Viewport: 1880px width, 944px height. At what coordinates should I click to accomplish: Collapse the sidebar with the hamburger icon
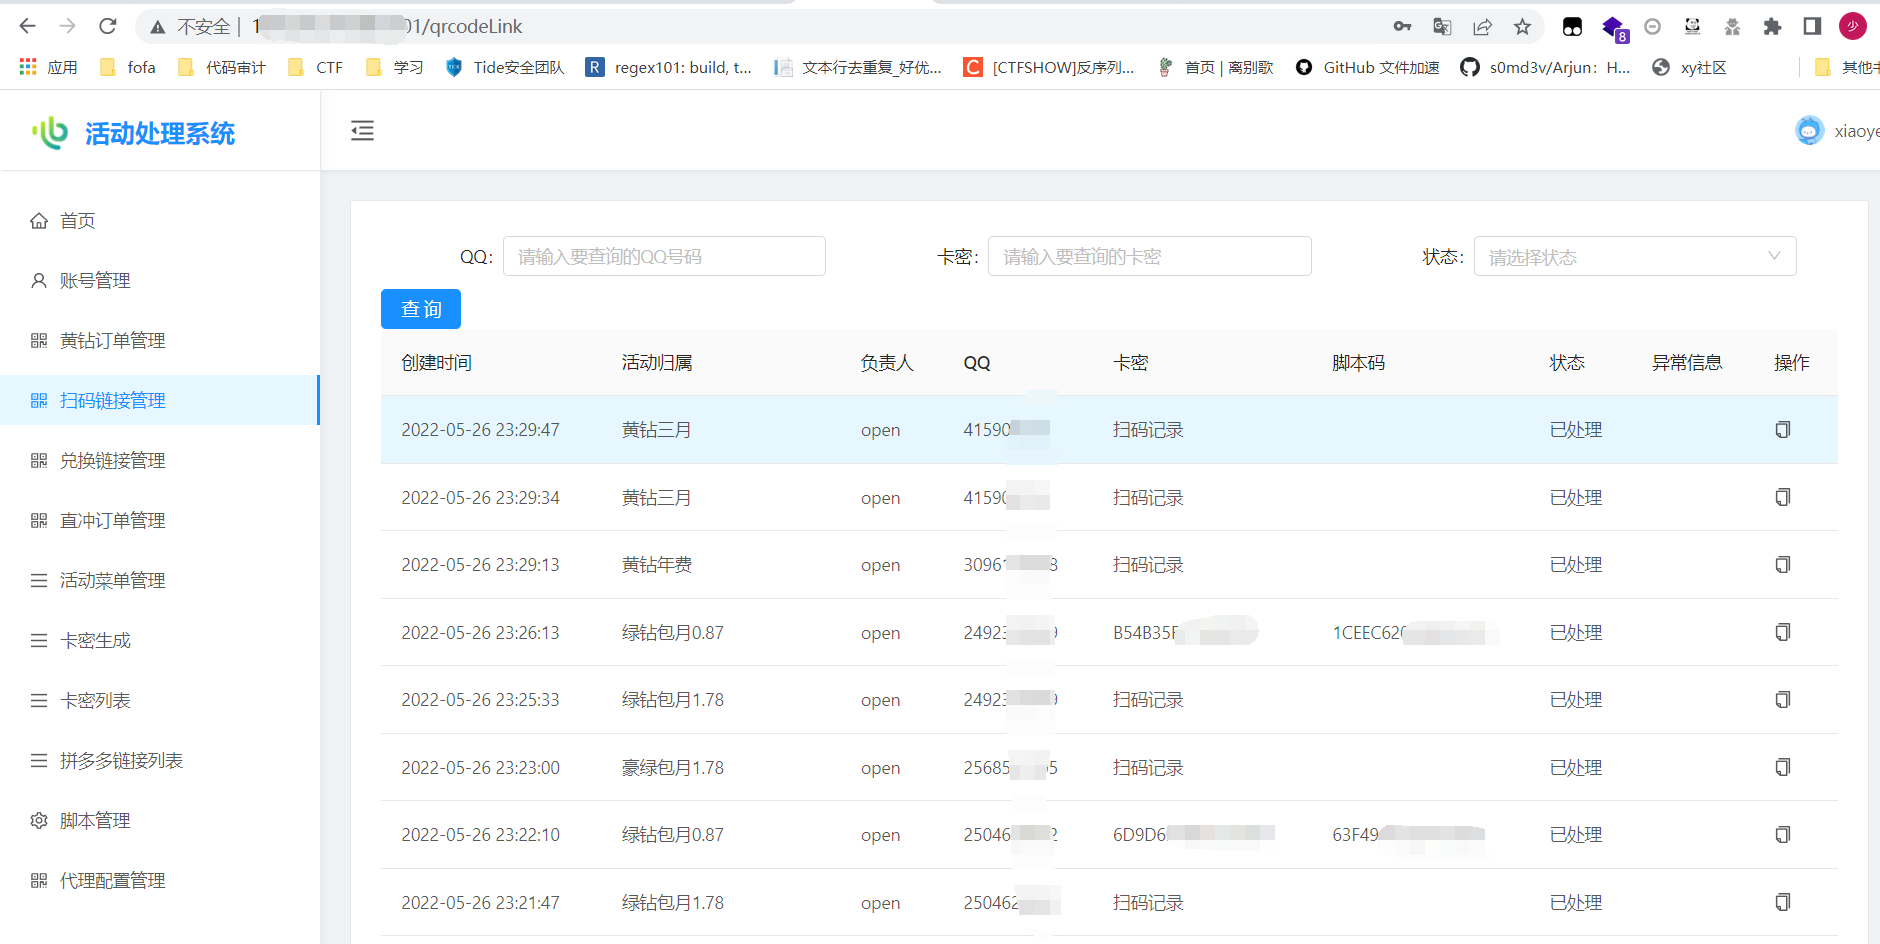click(362, 131)
